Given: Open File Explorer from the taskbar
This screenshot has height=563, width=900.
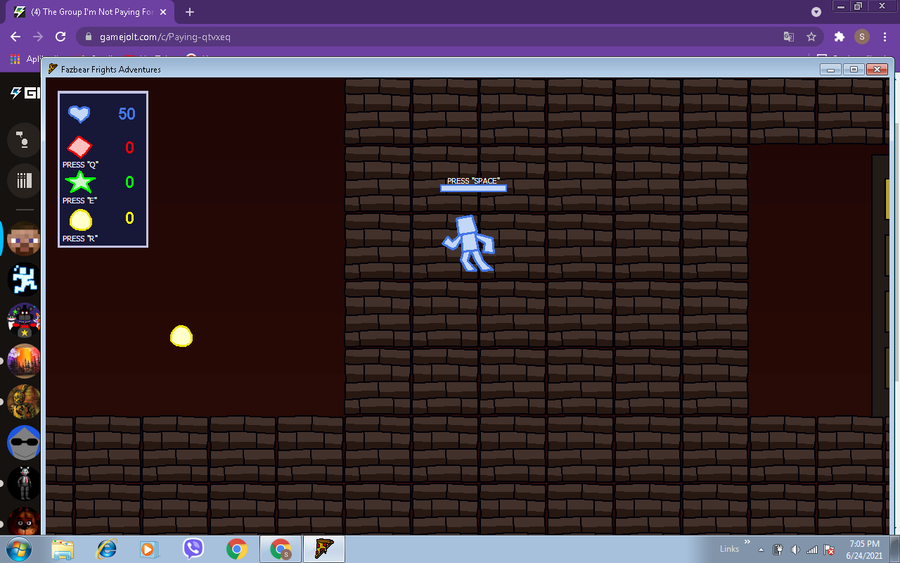Looking at the screenshot, I should [x=63, y=549].
